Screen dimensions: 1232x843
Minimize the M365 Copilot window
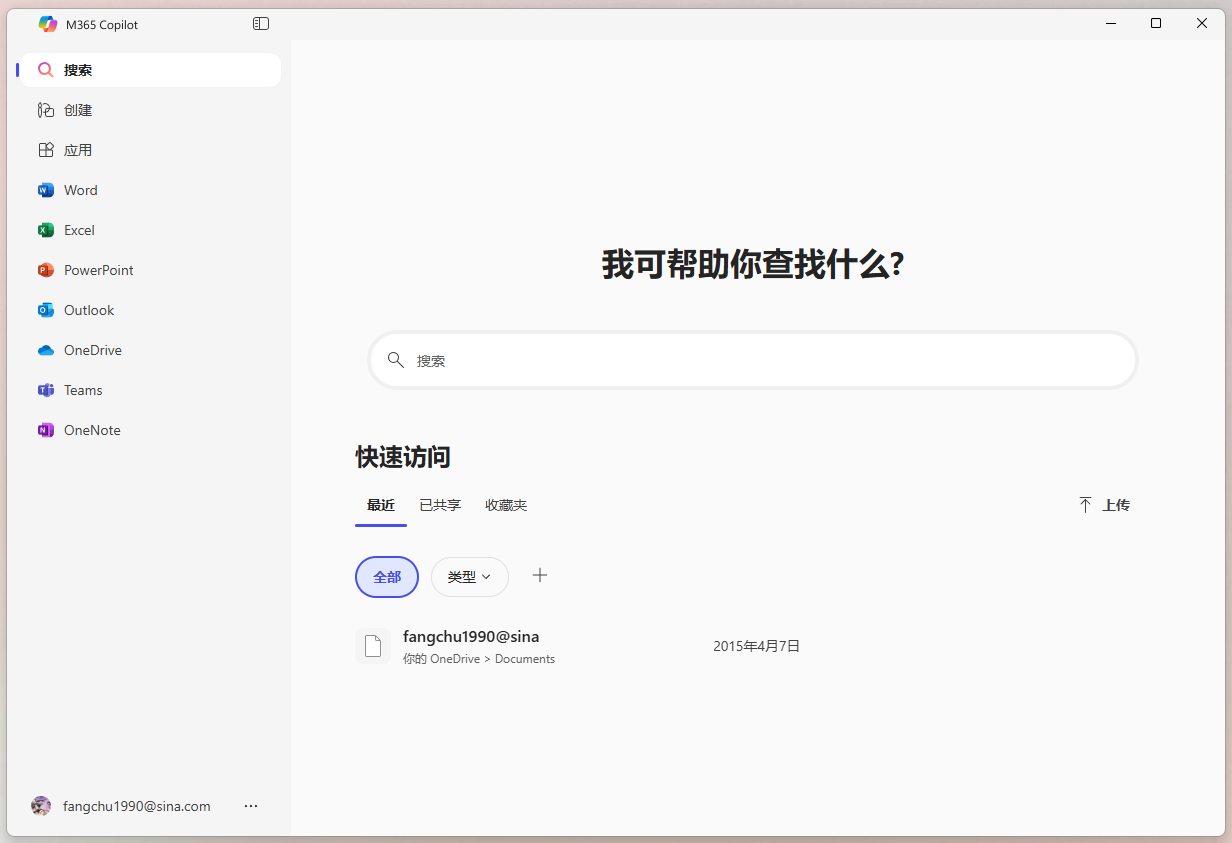point(1110,23)
